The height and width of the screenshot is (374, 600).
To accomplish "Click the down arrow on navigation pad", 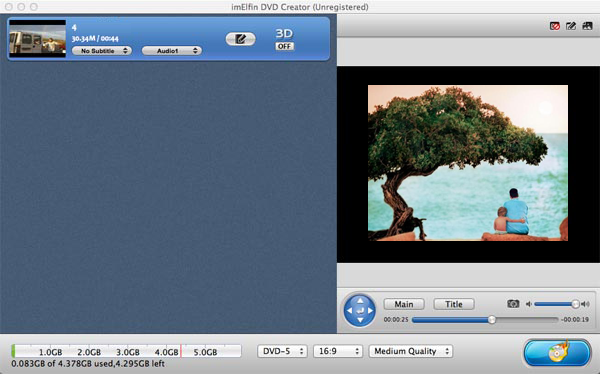I will [x=360, y=320].
